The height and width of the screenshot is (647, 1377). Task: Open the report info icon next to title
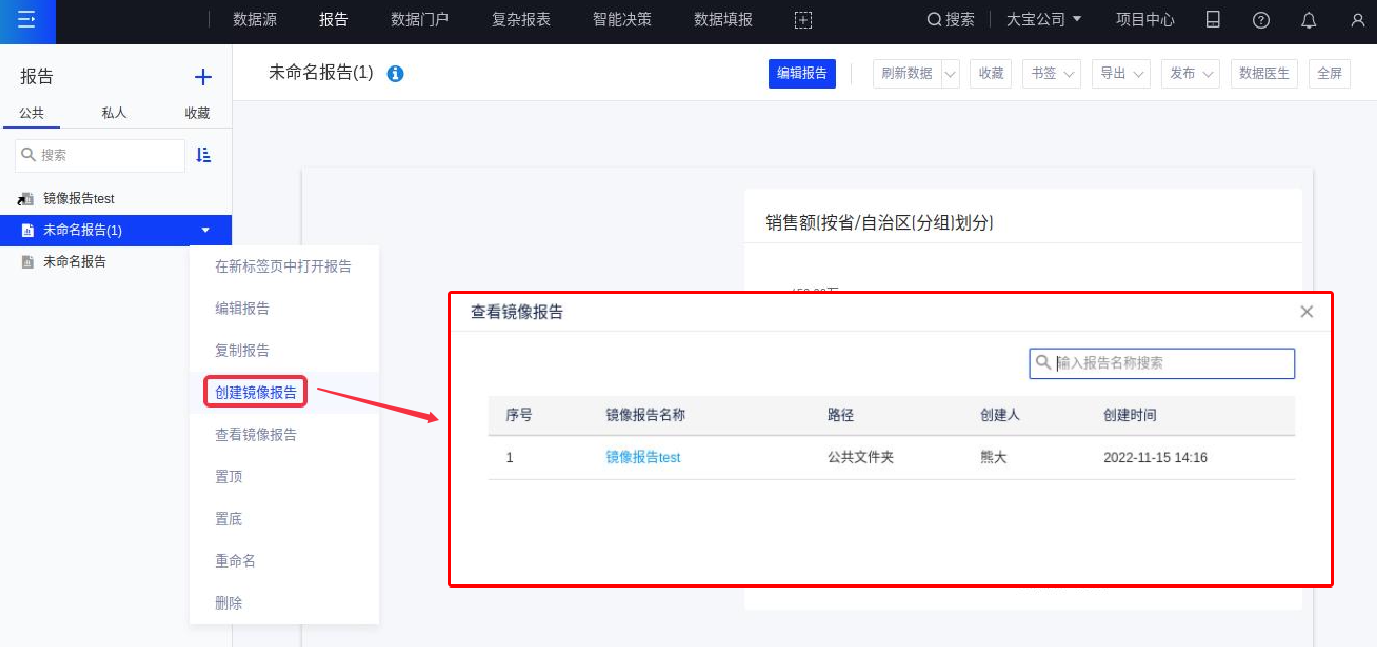[x=395, y=73]
